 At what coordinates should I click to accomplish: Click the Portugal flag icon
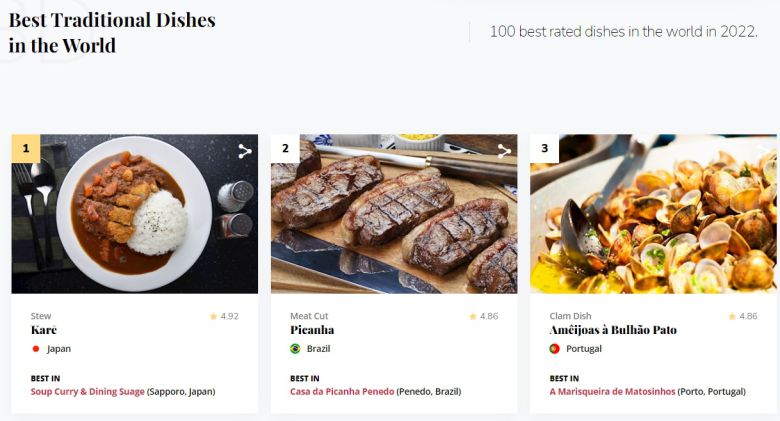tap(554, 349)
